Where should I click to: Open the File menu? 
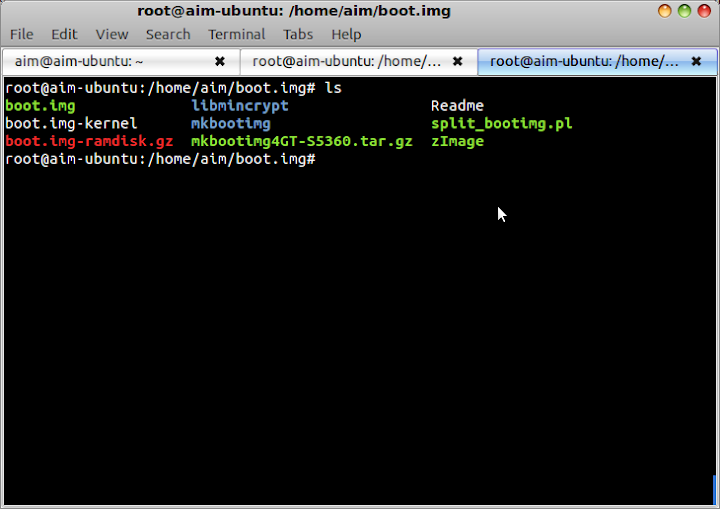pyautogui.click(x=21, y=34)
